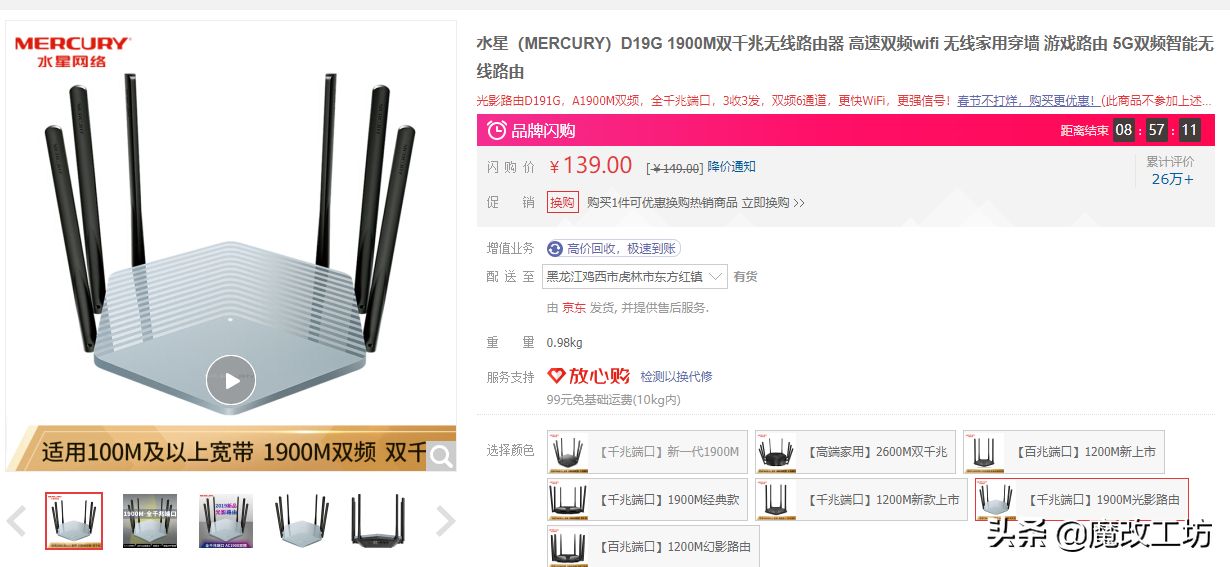This screenshot has width=1230, height=567.
Task: Select the black router side-view thumbnail
Action: pyautogui.click(x=378, y=521)
